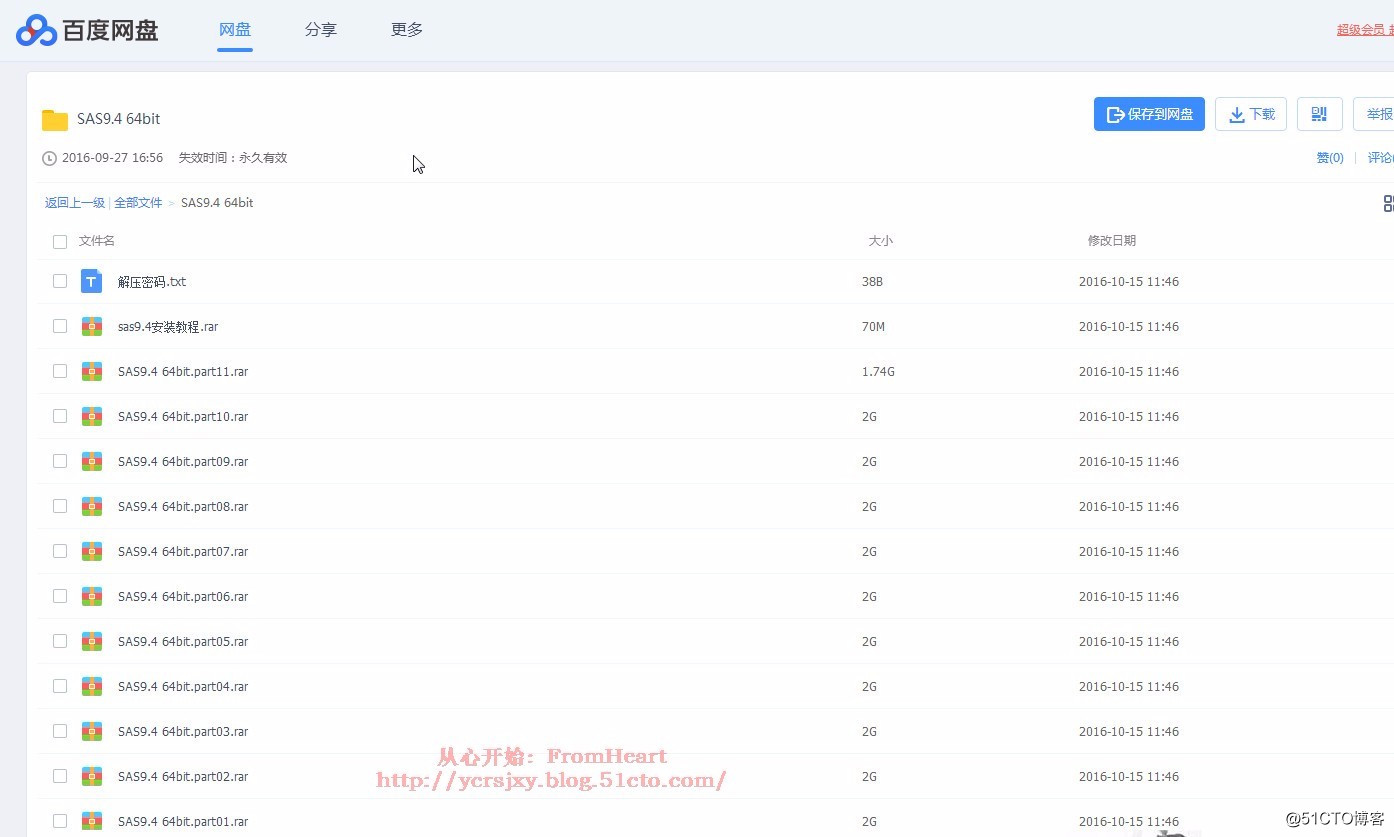Click the 赞(0) like link
Image resolution: width=1394 pixels, height=837 pixels.
tap(1330, 158)
